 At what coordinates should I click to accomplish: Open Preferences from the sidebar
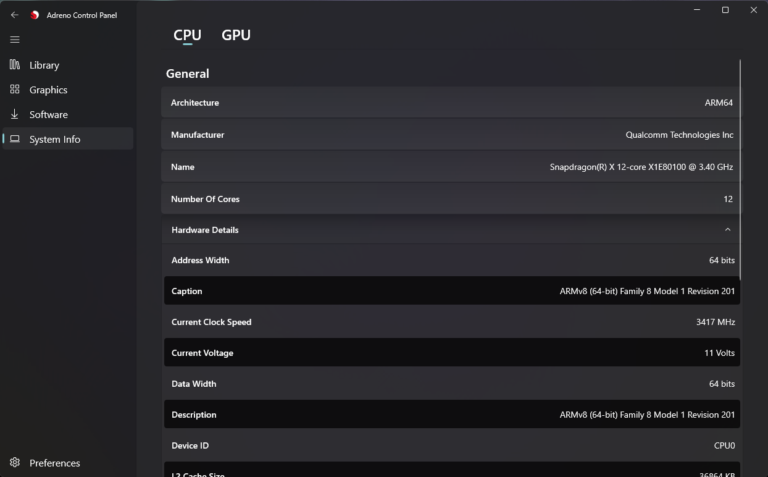pyautogui.click(x=54, y=463)
